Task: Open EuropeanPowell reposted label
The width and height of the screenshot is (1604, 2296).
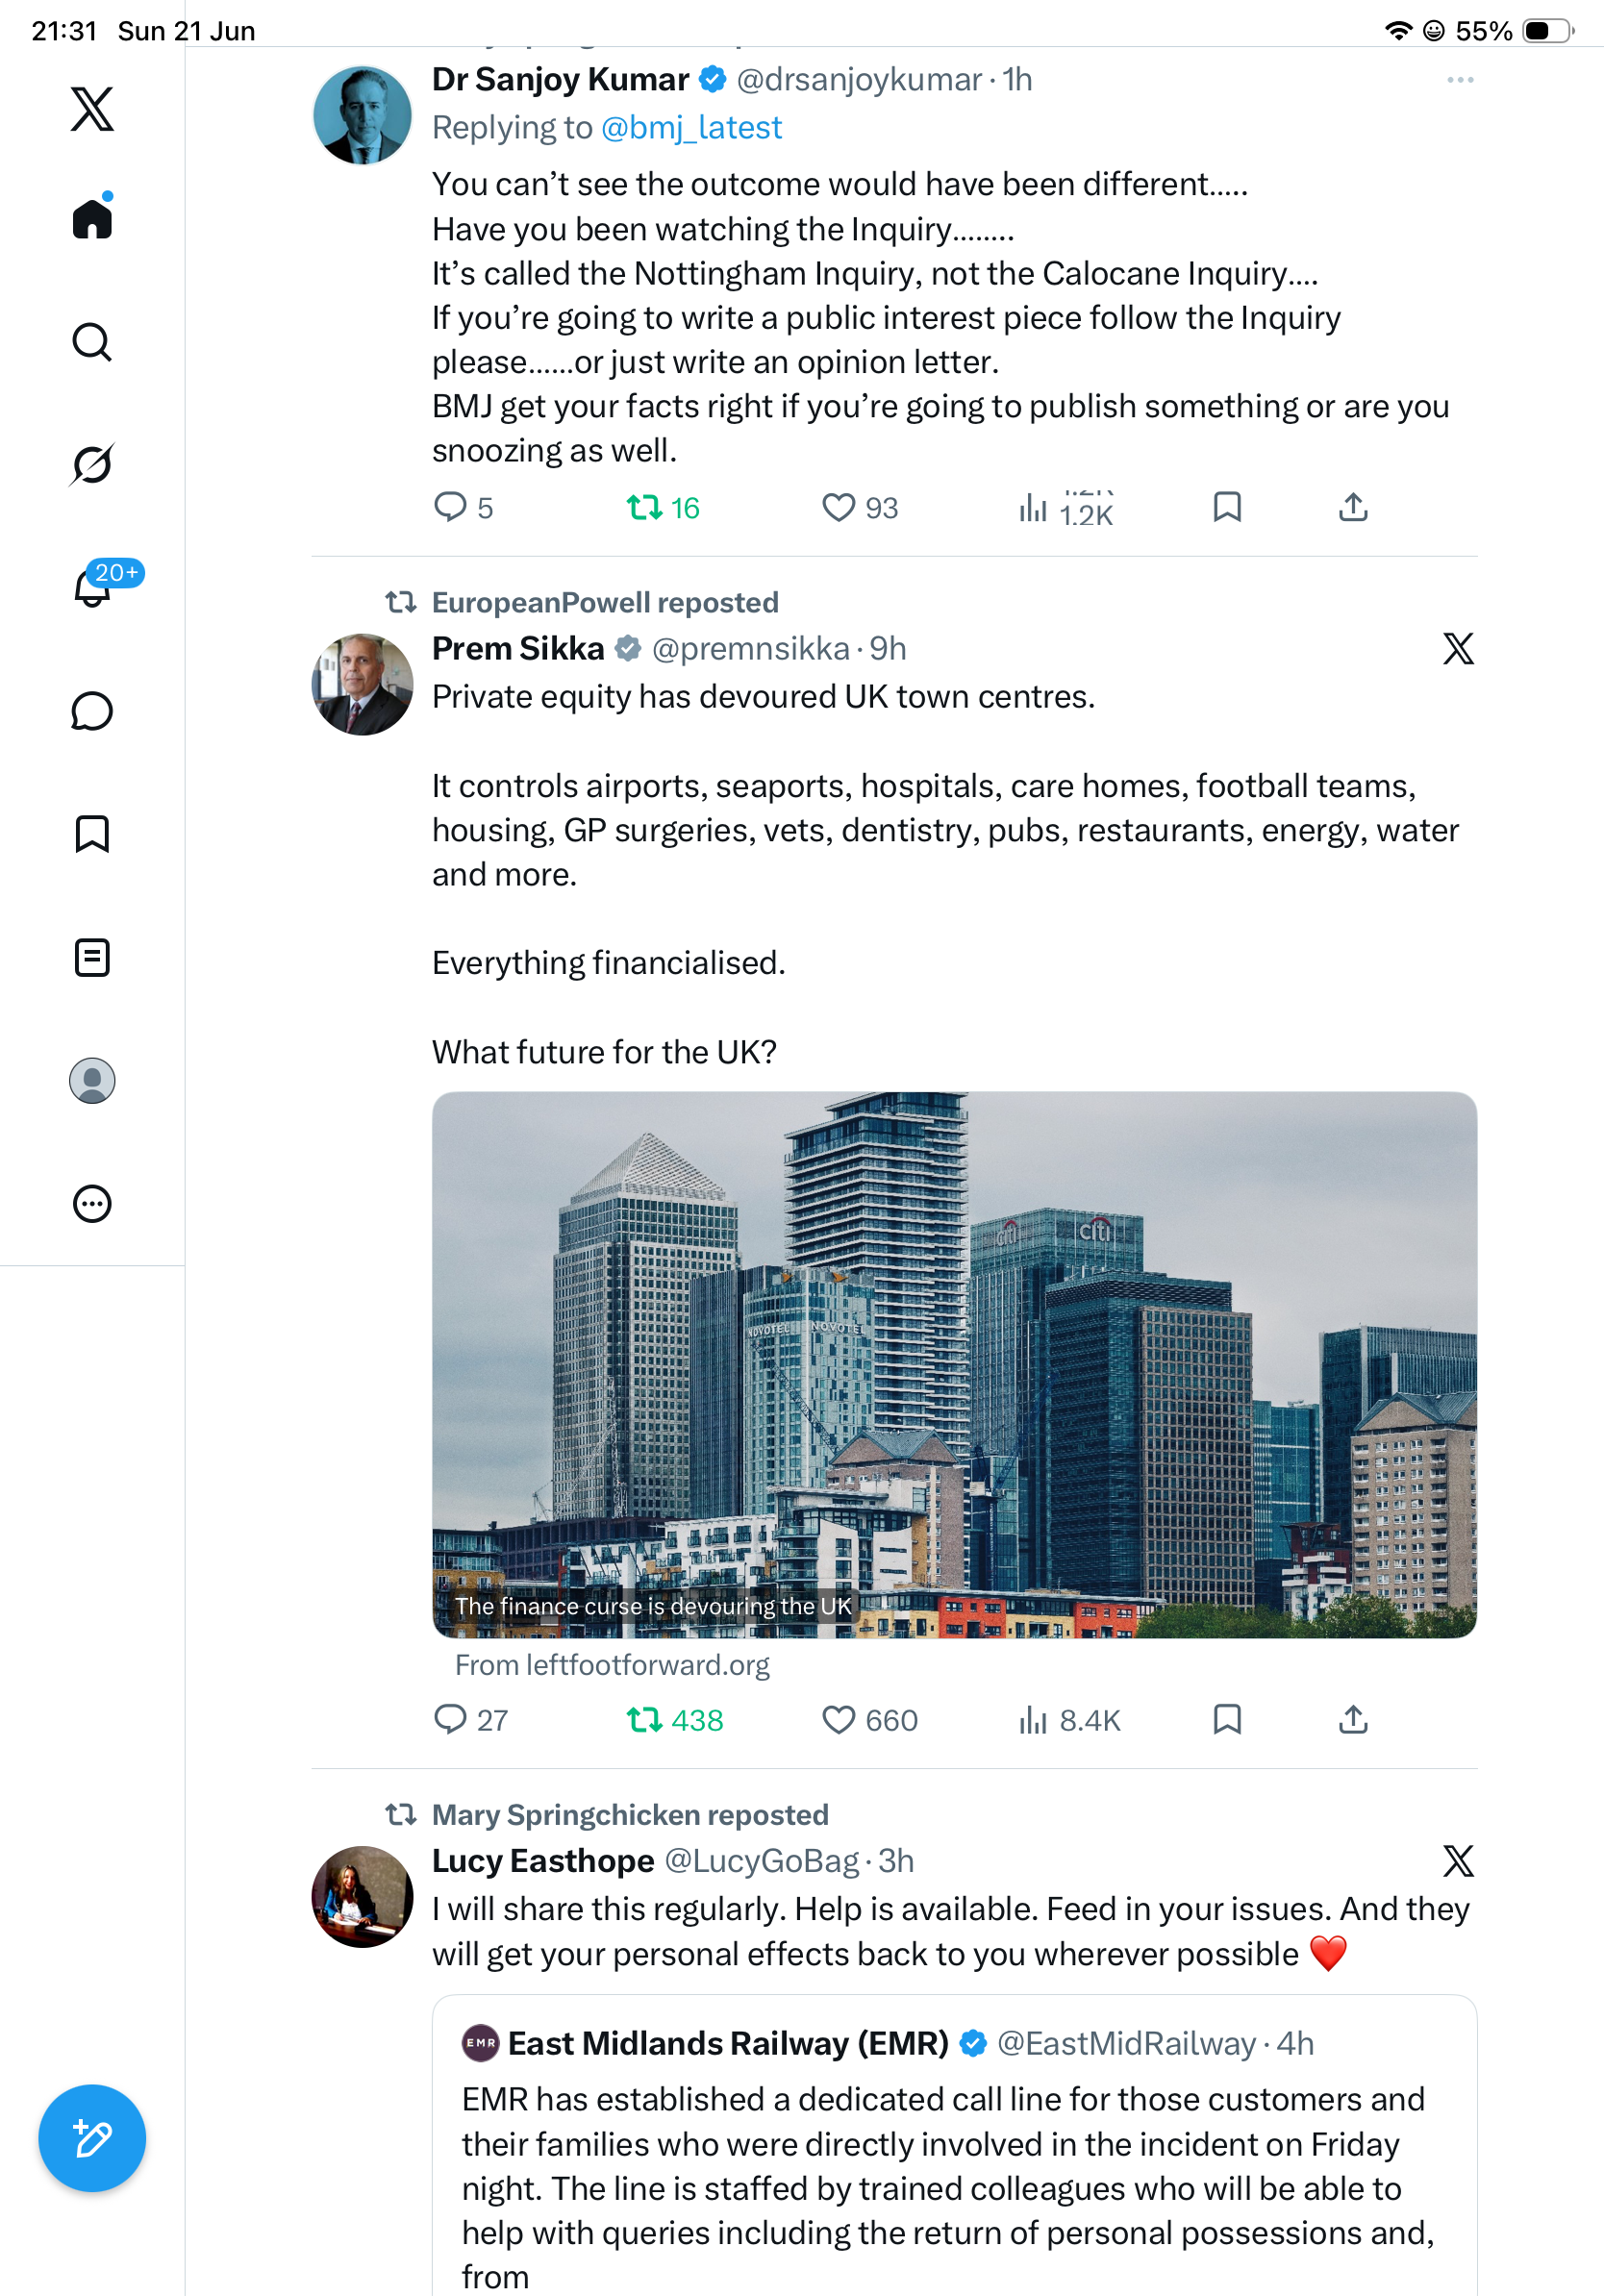Action: click(x=605, y=602)
